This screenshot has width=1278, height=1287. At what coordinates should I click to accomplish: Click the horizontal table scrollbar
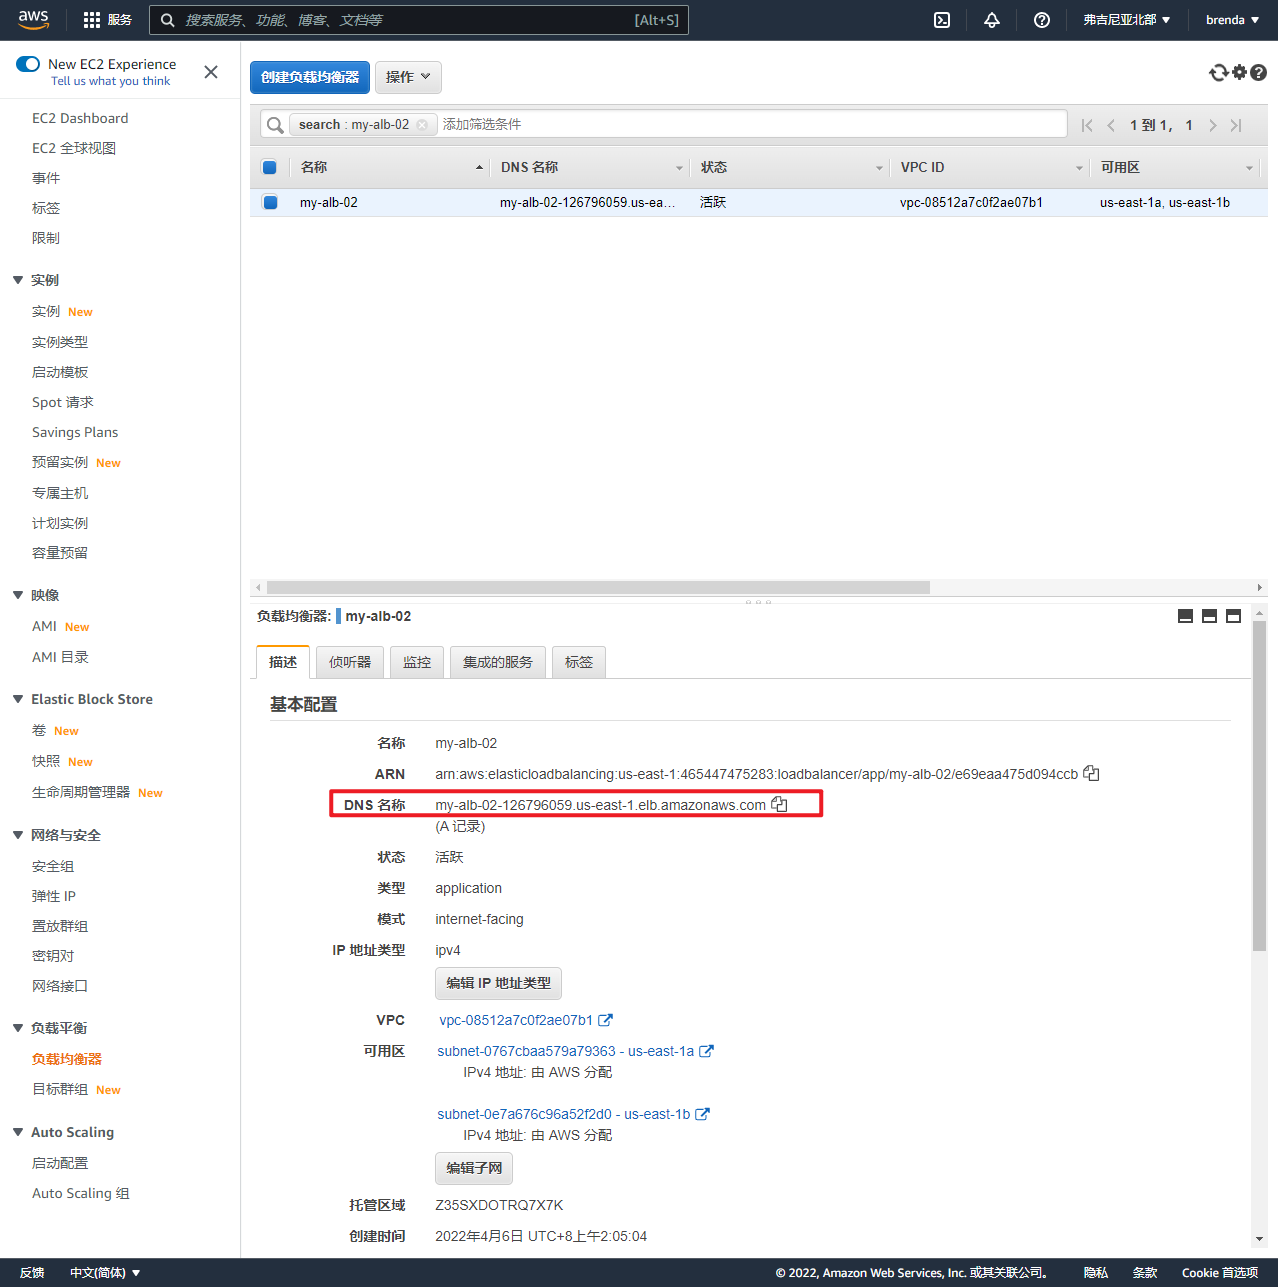coord(598,587)
